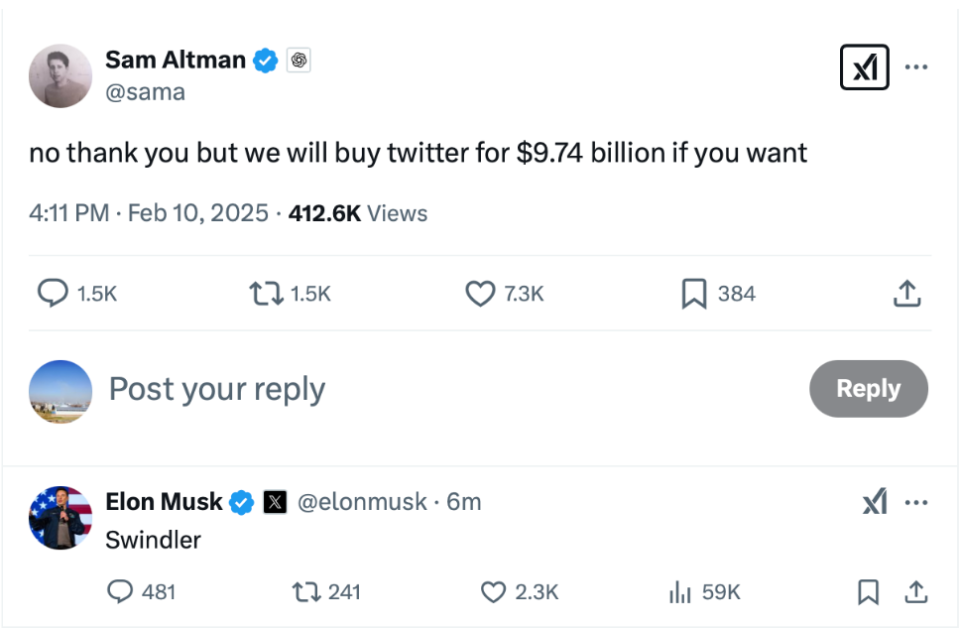Bookmark Elon Musk's reply
Screen dimensions: 960x629
(x=868, y=592)
